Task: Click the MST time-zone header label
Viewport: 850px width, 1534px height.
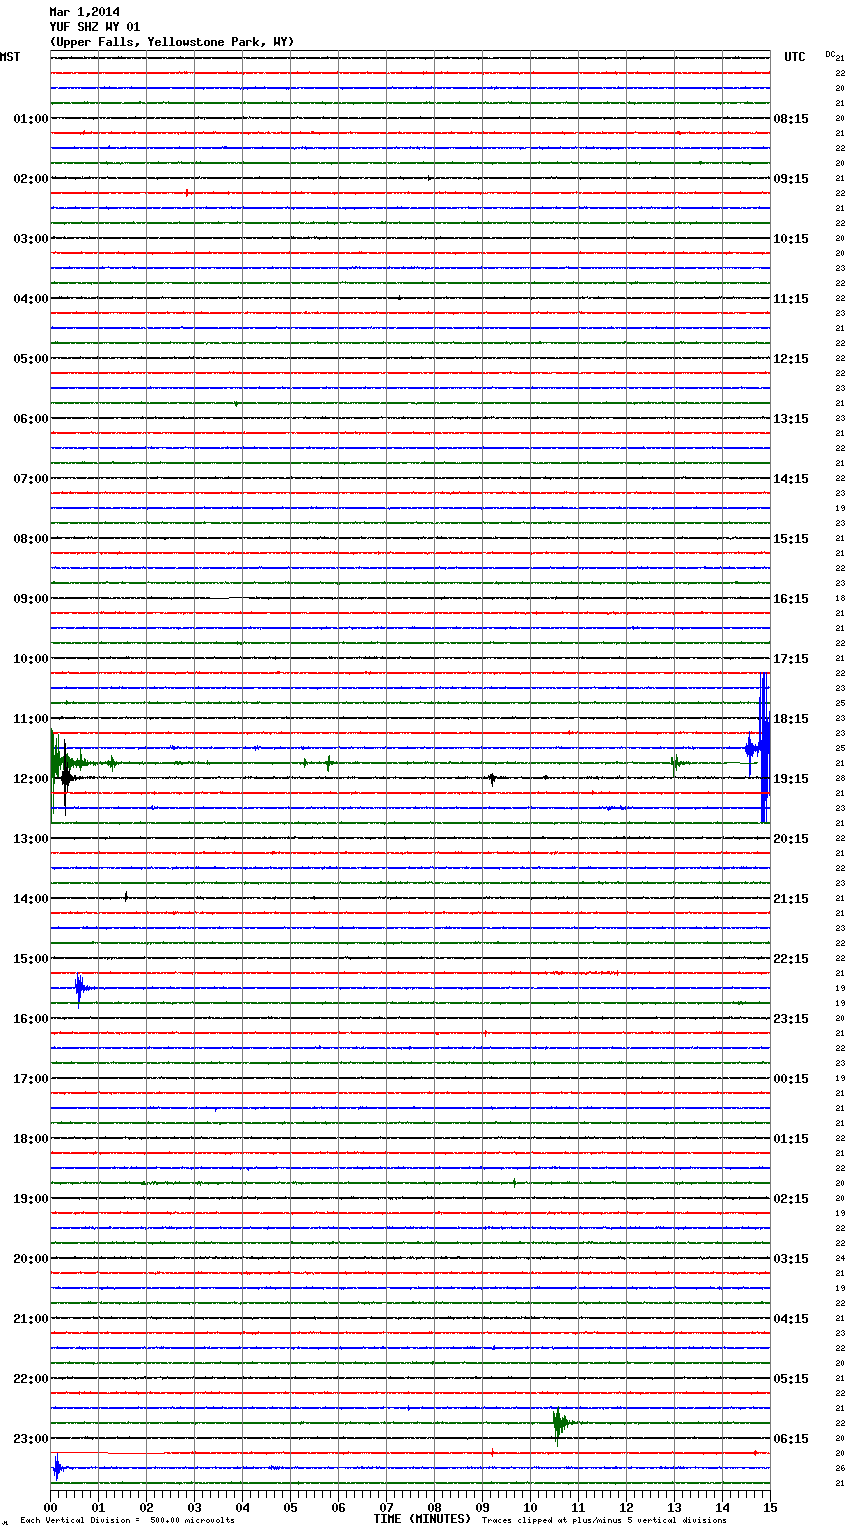Action: (x=10, y=57)
